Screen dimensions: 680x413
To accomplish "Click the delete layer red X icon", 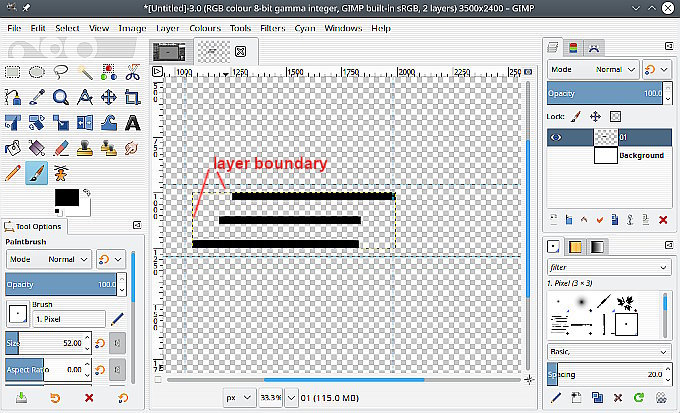I will 663,220.
